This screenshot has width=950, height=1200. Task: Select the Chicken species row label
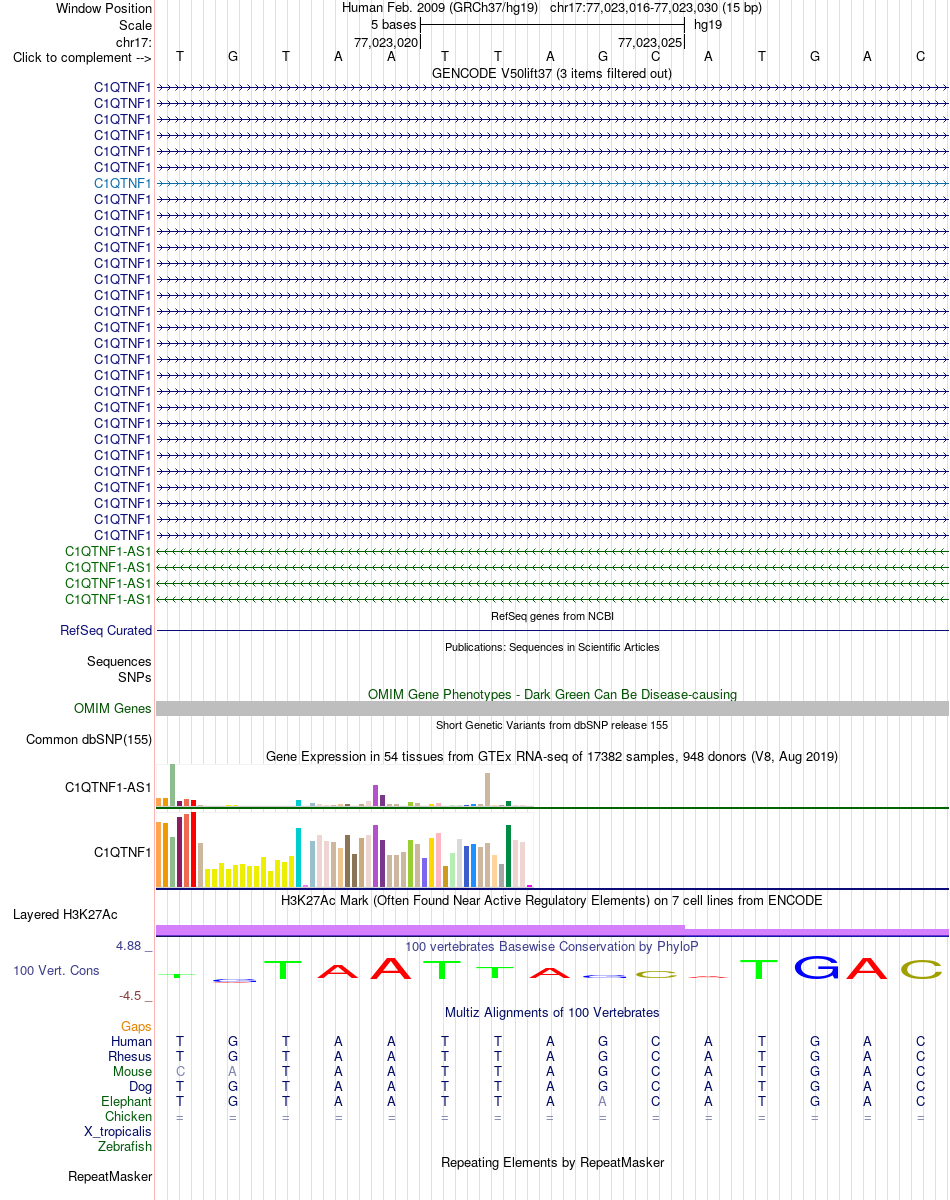pyautogui.click(x=129, y=1116)
